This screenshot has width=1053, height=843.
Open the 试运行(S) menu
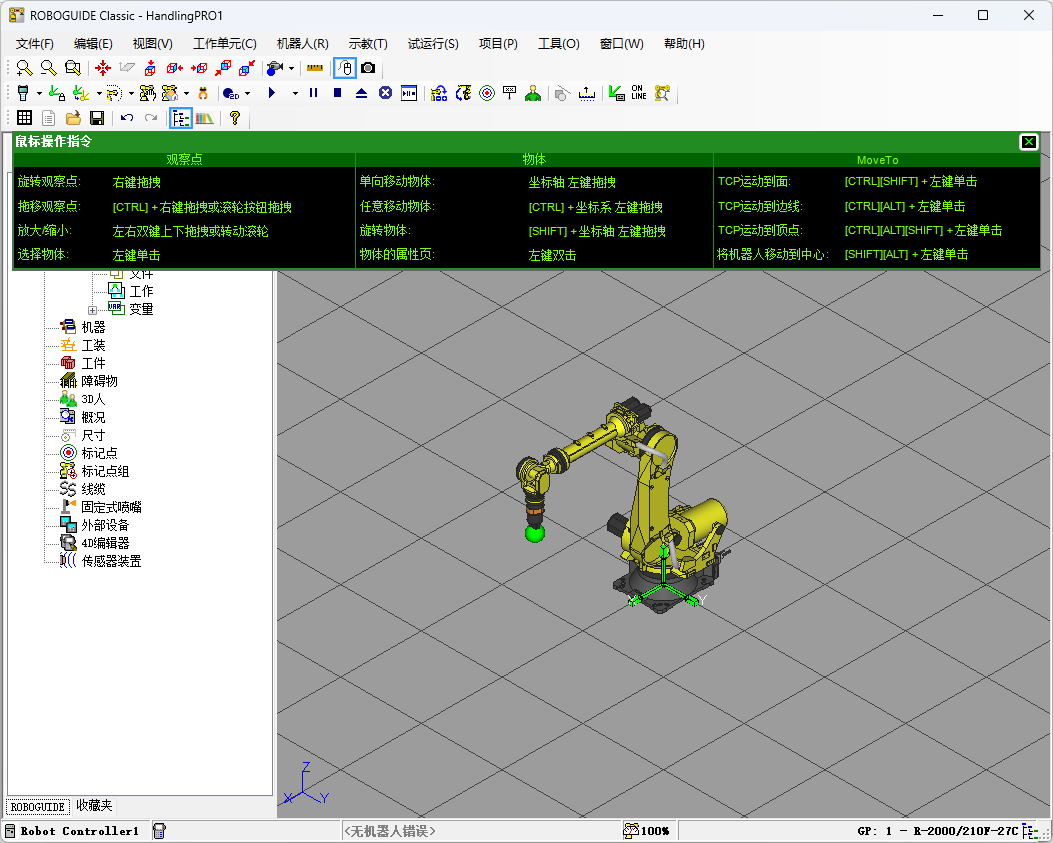click(432, 43)
